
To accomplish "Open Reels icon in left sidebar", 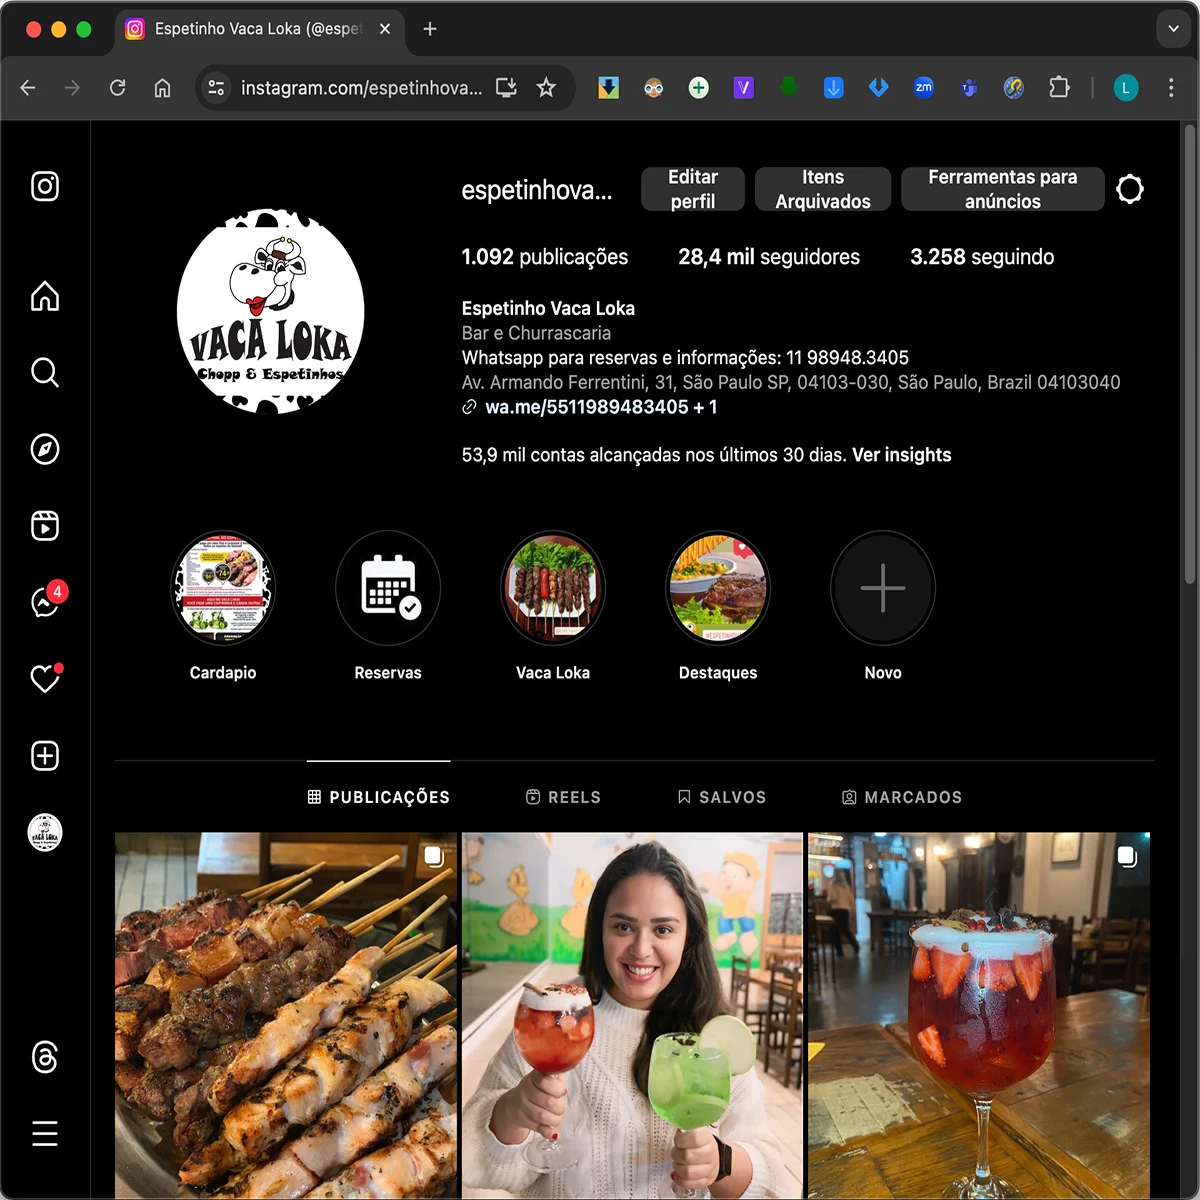I will click(x=45, y=526).
